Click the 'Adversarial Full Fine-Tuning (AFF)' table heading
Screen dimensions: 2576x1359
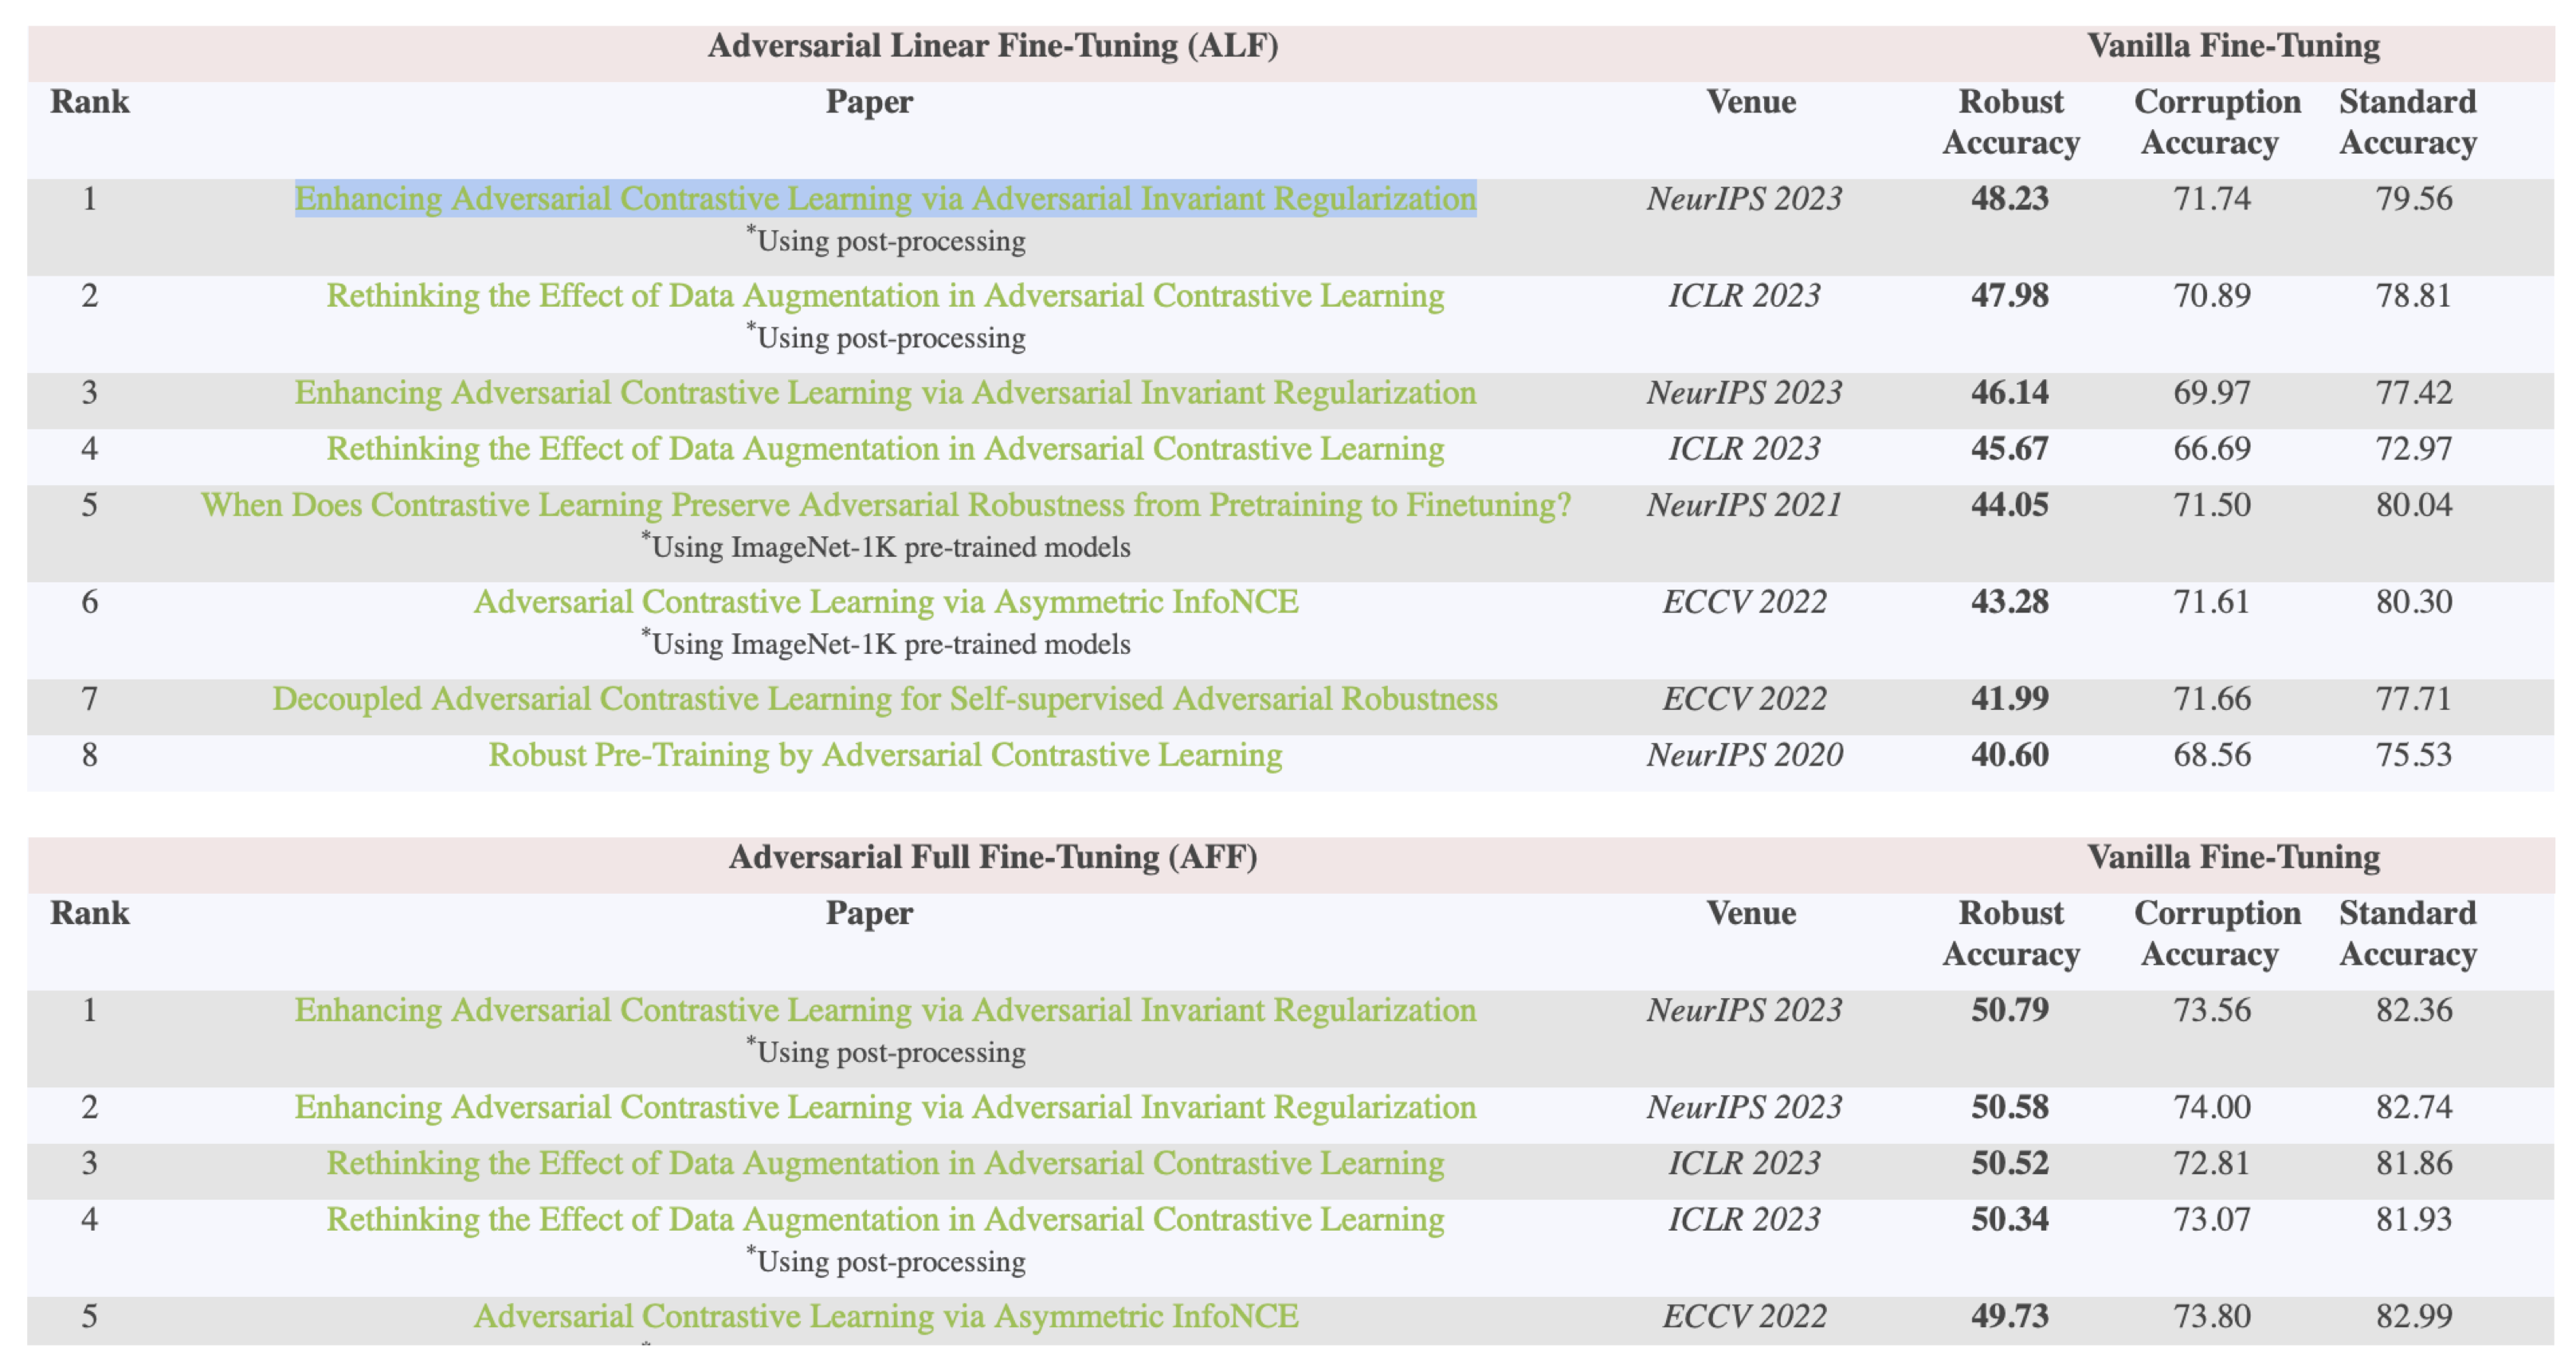click(992, 857)
